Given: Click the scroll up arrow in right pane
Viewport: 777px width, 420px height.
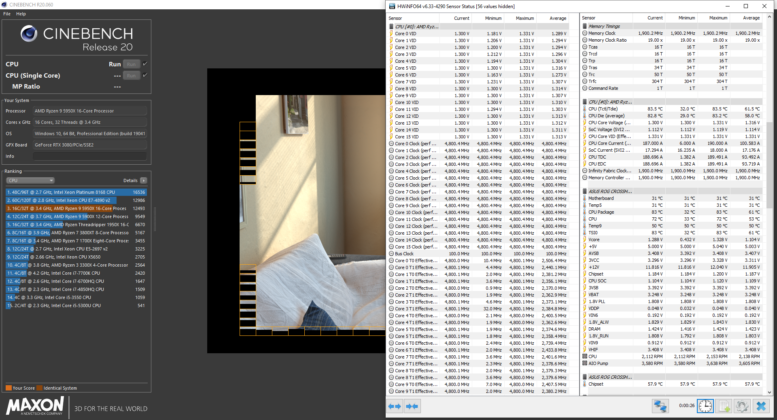Looking at the screenshot, I should click(769, 17).
